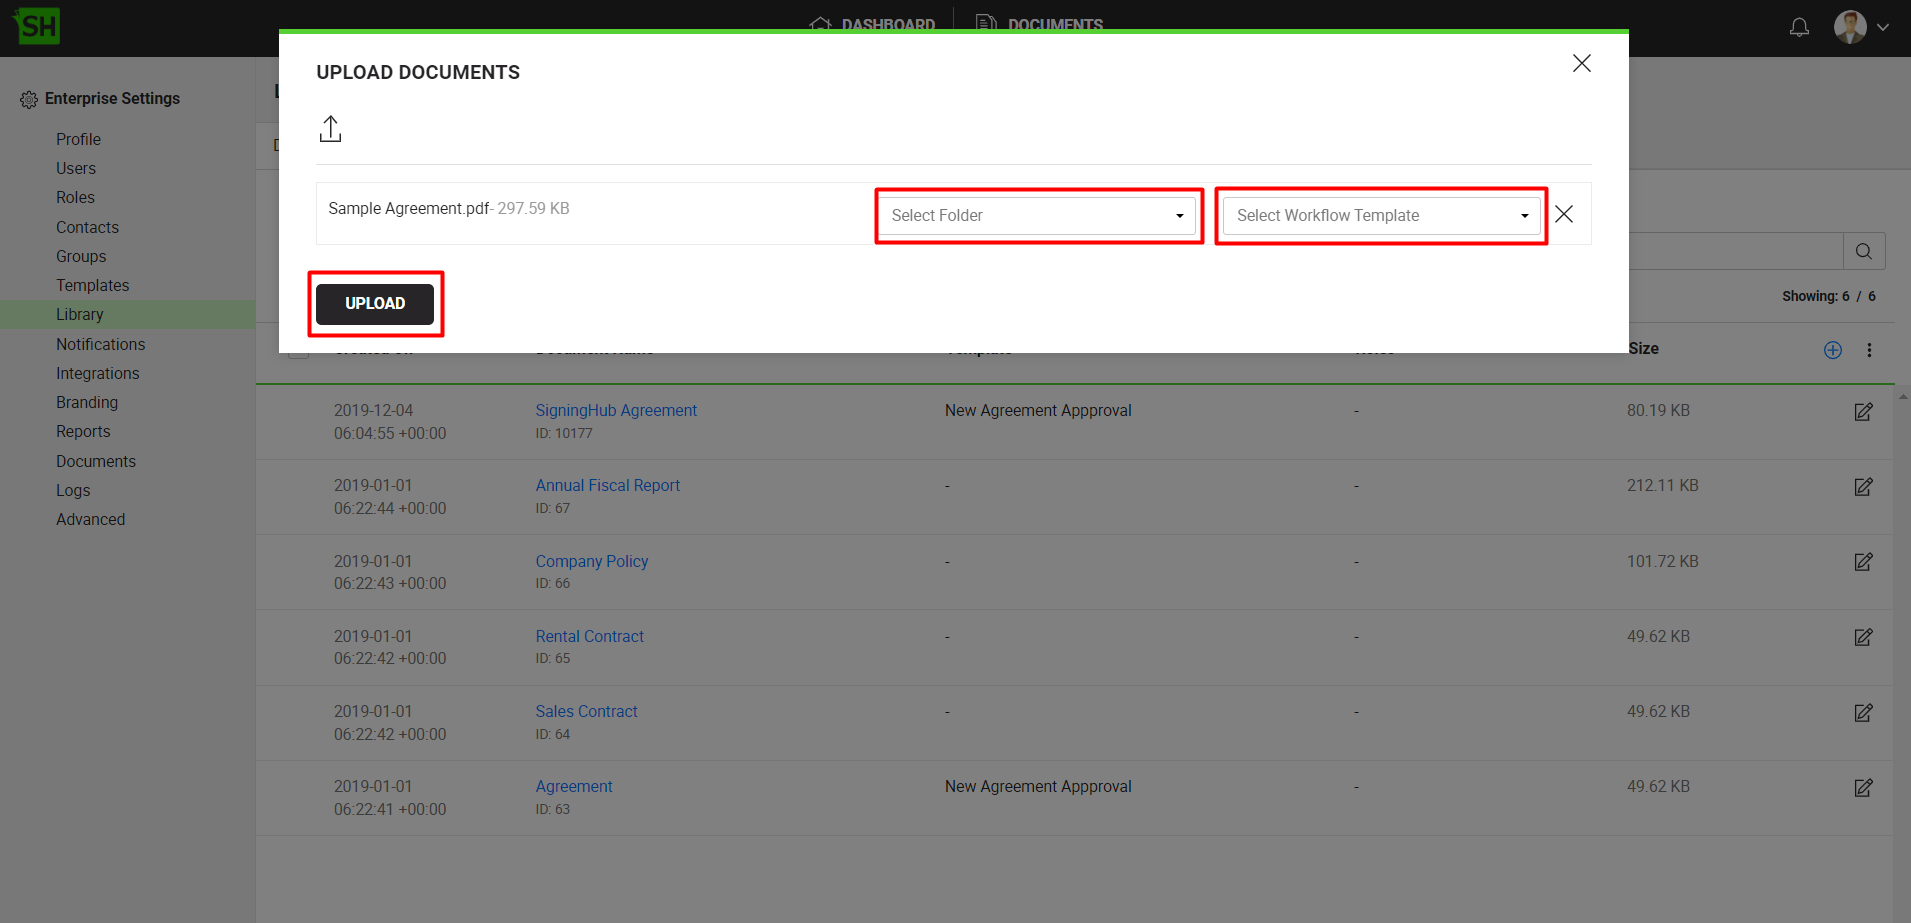The width and height of the screenshot is (1911, 923).
Task: Open the three-dot more options menu
Action: click(1869, 350)
